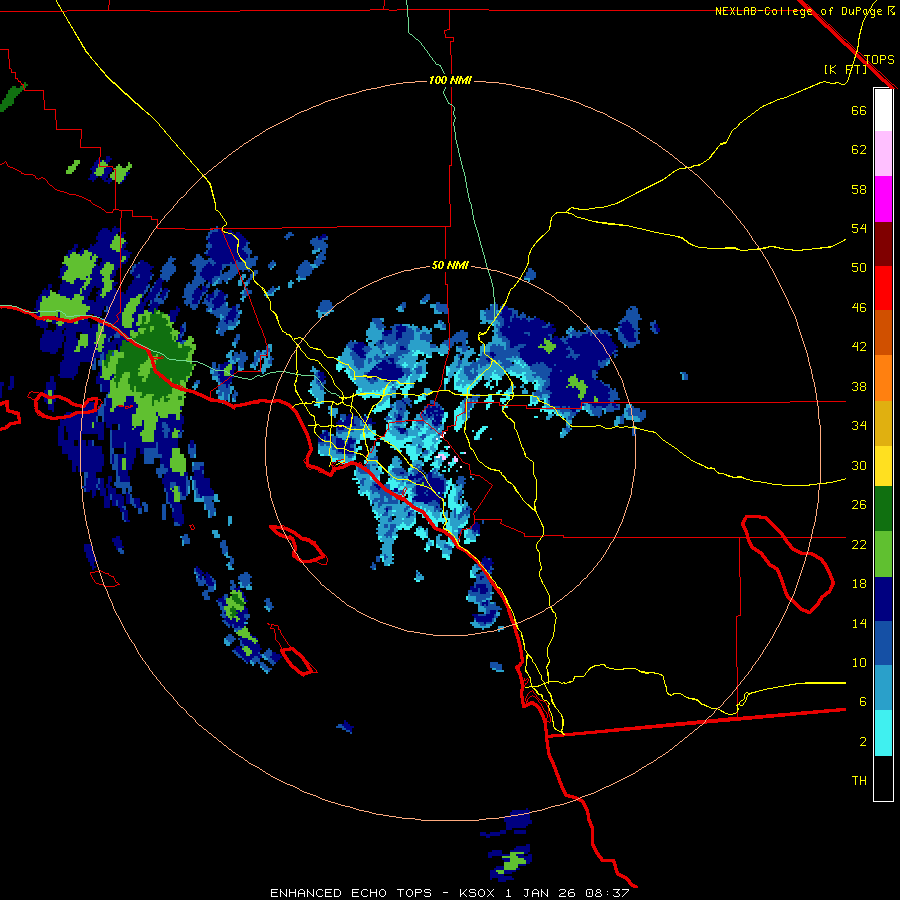Click the KSOX radar site identifier
The image size is (900, 900).
point(476,893)
